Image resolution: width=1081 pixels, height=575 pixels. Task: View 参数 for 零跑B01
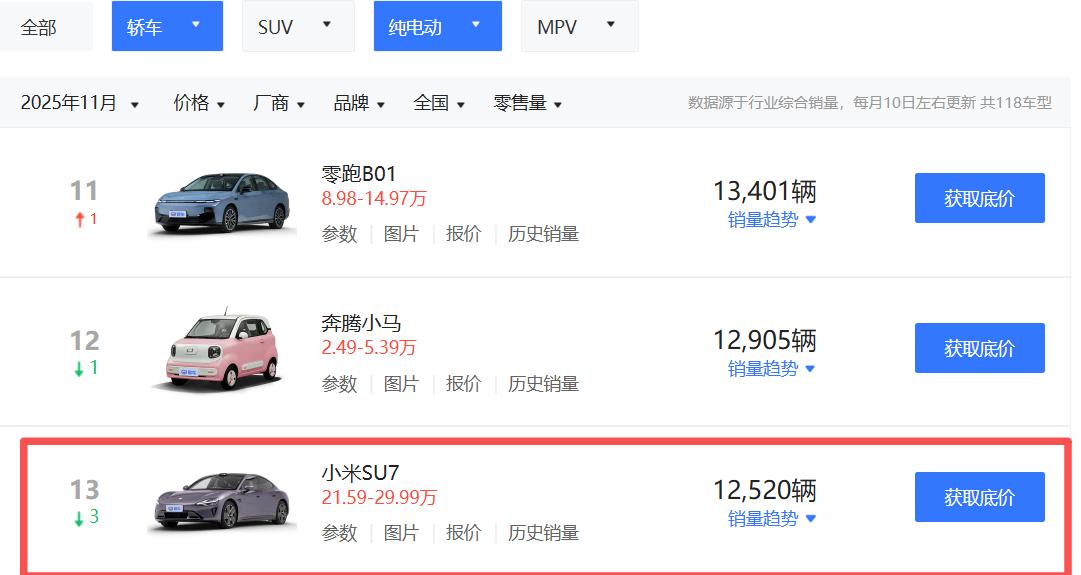click(x=339, y=234)
